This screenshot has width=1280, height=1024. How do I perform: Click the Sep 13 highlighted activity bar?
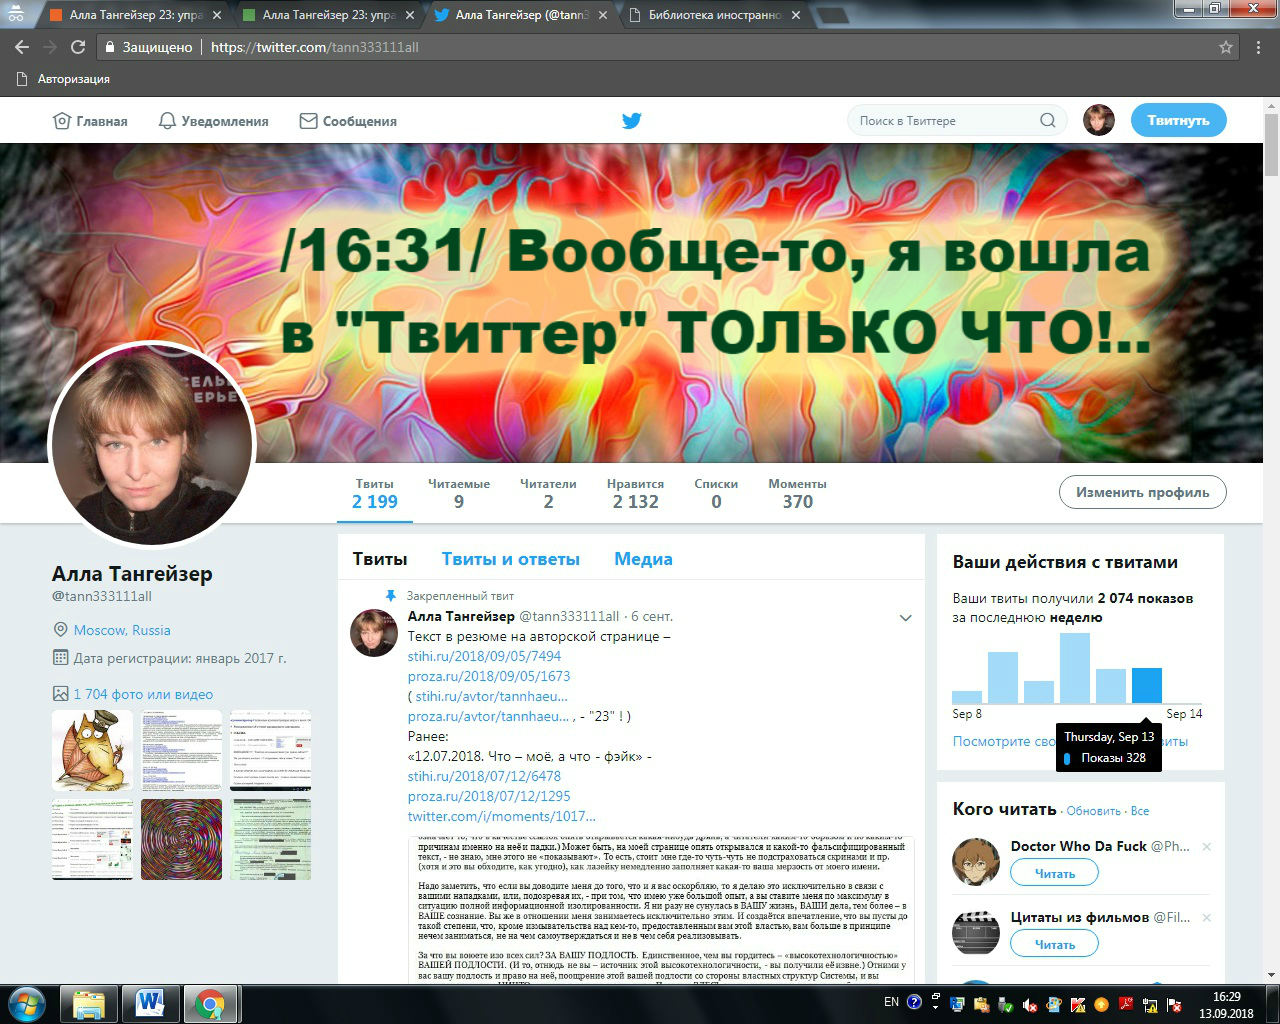[1146, 685]
